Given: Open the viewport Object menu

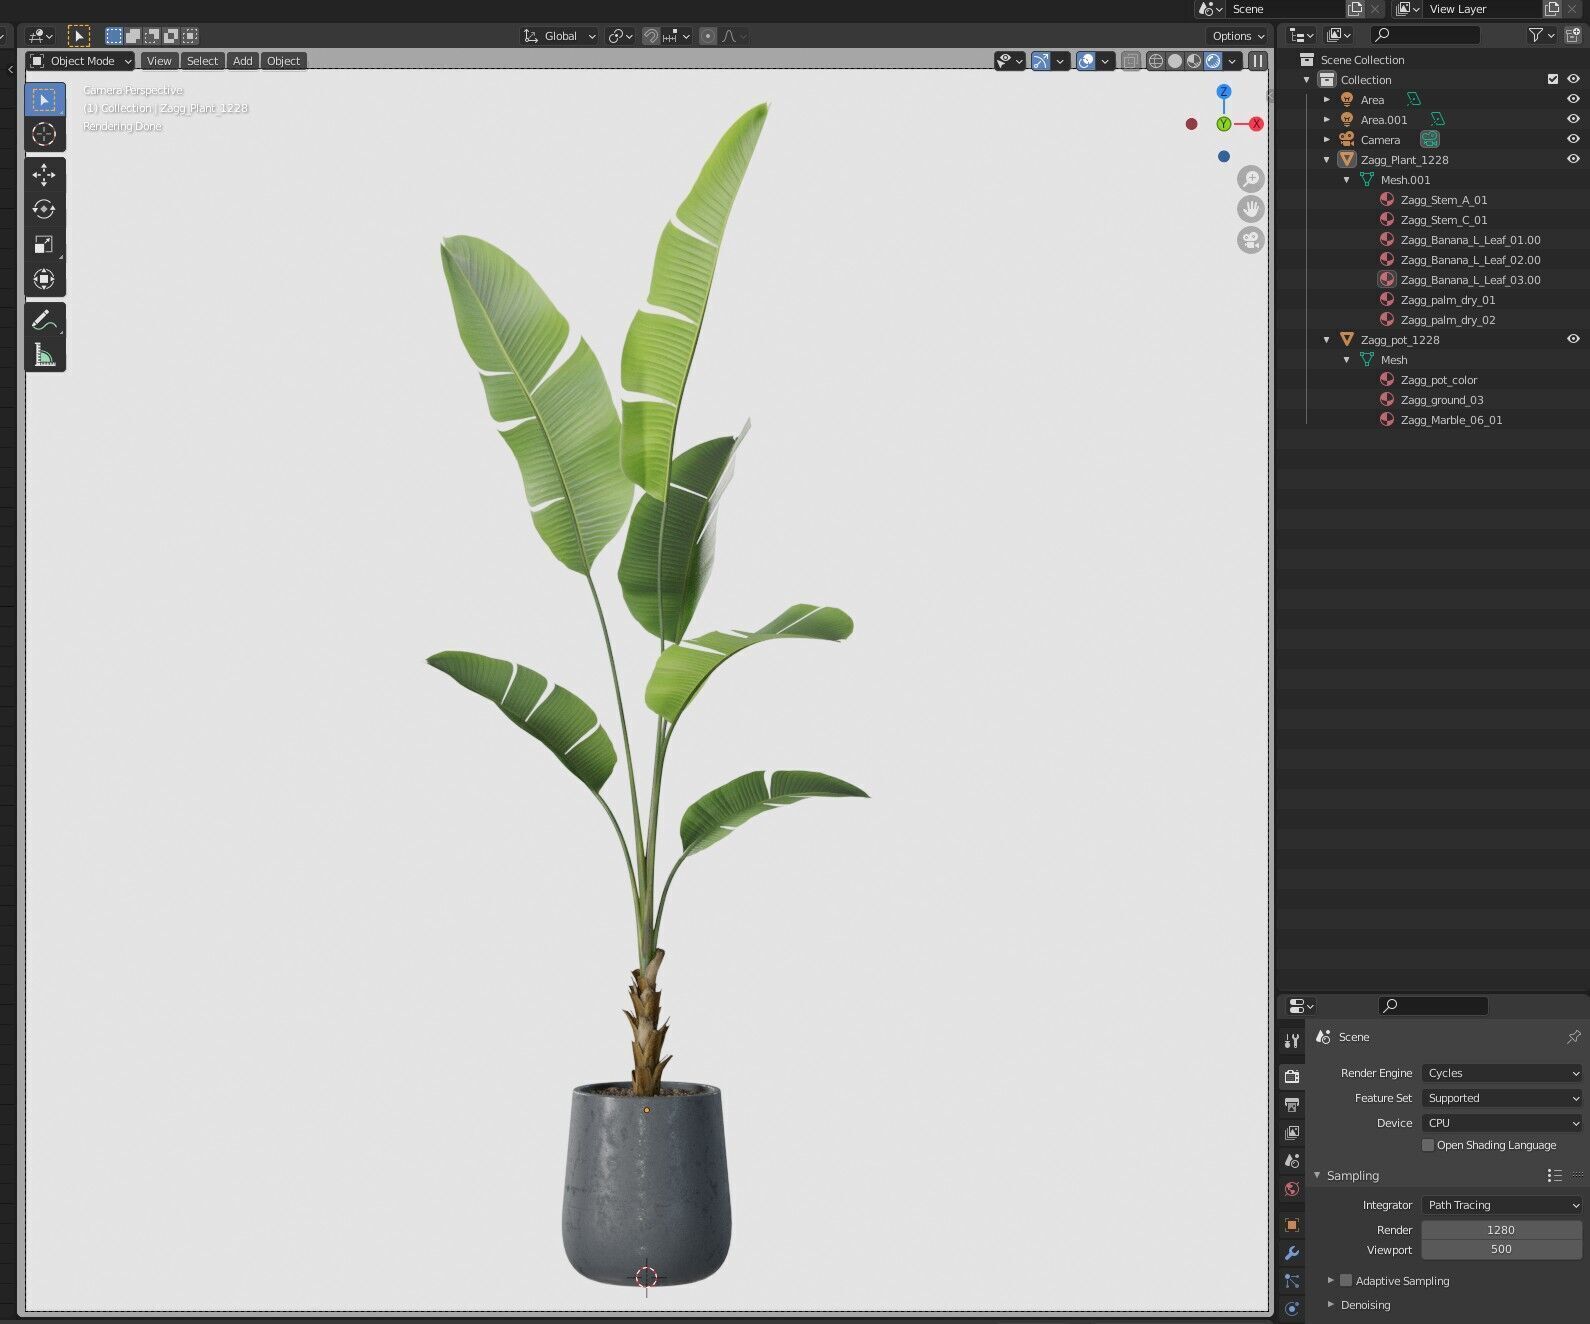Looking at the screenshot, I should click(x=283, y=61).
